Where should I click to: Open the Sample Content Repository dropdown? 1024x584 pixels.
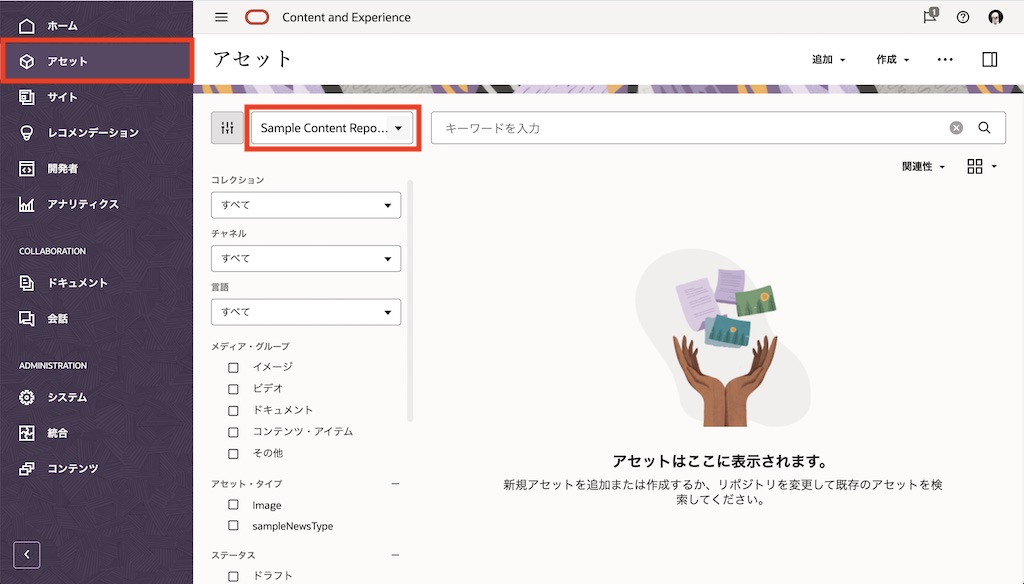pos(333,128)
